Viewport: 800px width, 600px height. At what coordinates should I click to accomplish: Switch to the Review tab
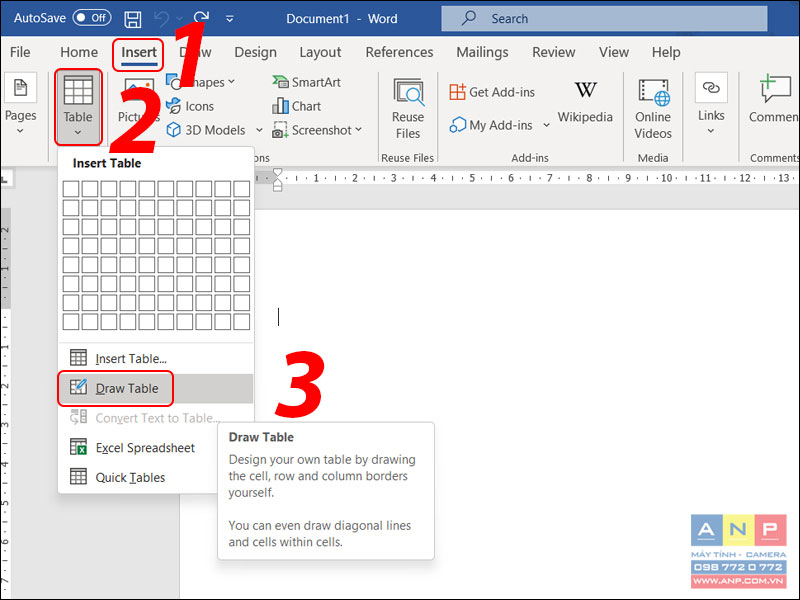554,52
